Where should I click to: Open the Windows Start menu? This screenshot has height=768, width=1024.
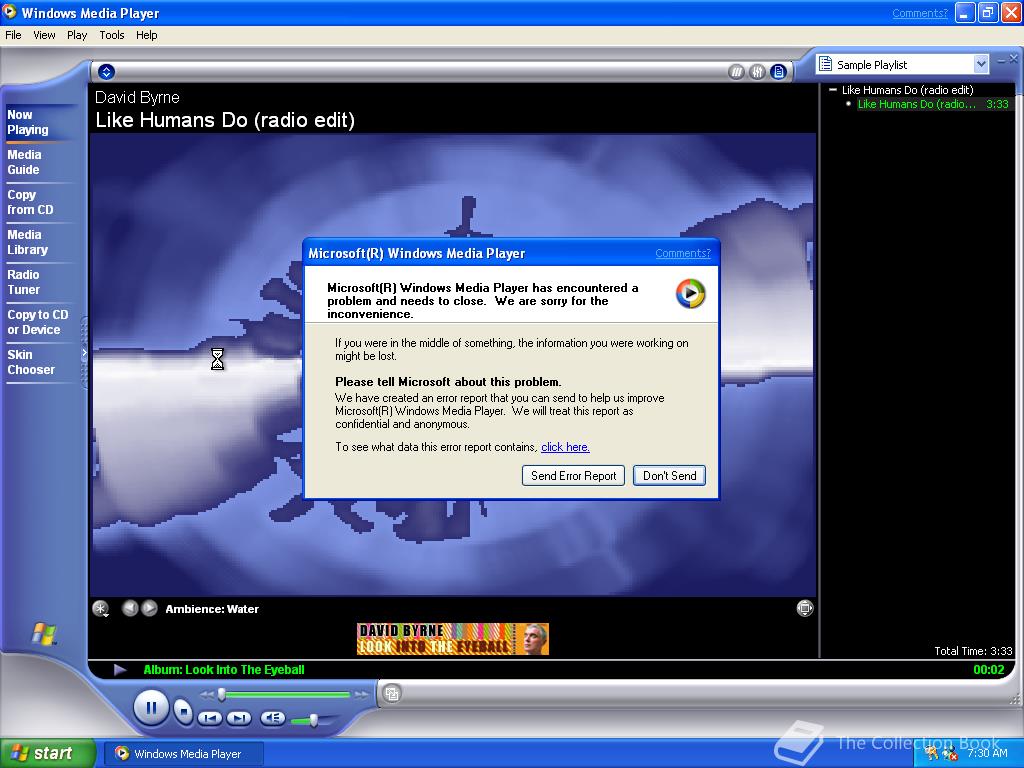point(48,753)
